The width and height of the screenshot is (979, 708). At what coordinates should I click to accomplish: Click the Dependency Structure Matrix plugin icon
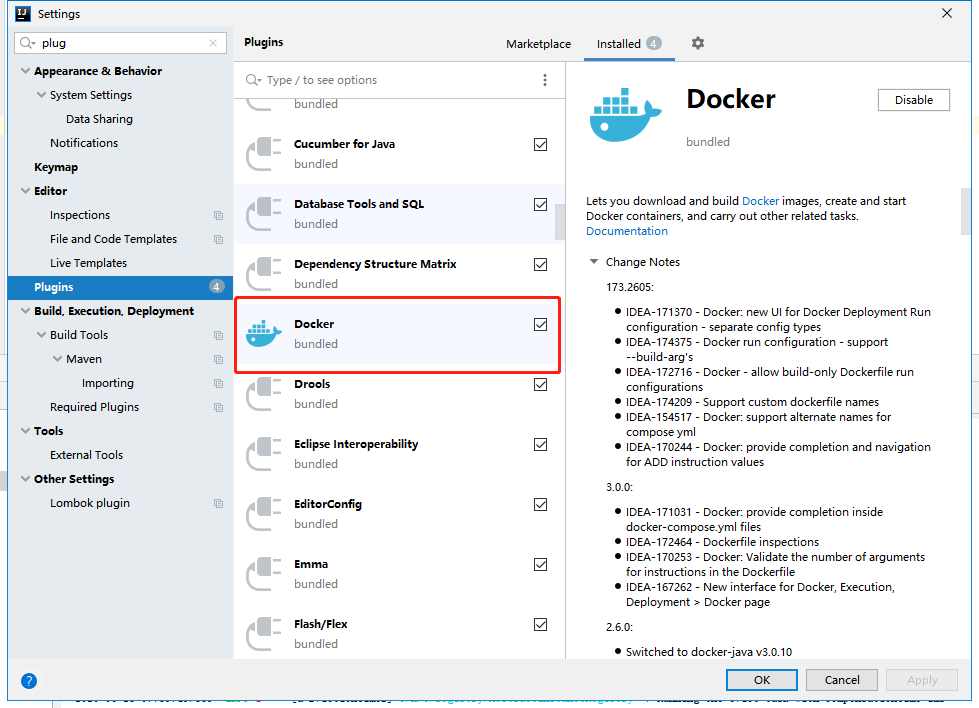263,273
